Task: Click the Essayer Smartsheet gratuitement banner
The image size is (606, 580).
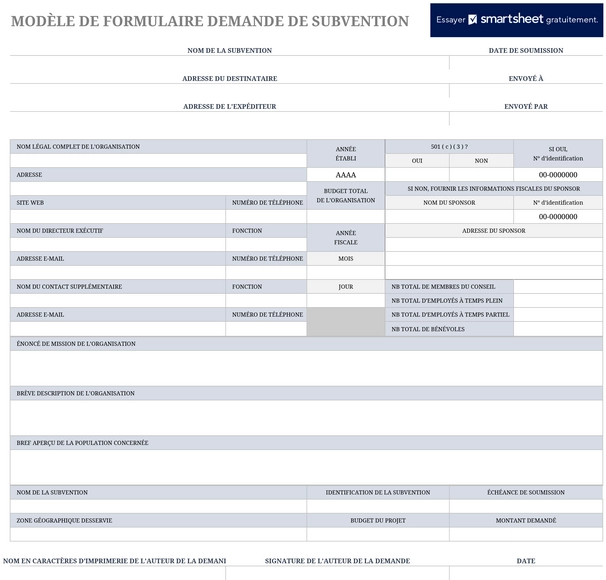Action: tap(516, 20)
